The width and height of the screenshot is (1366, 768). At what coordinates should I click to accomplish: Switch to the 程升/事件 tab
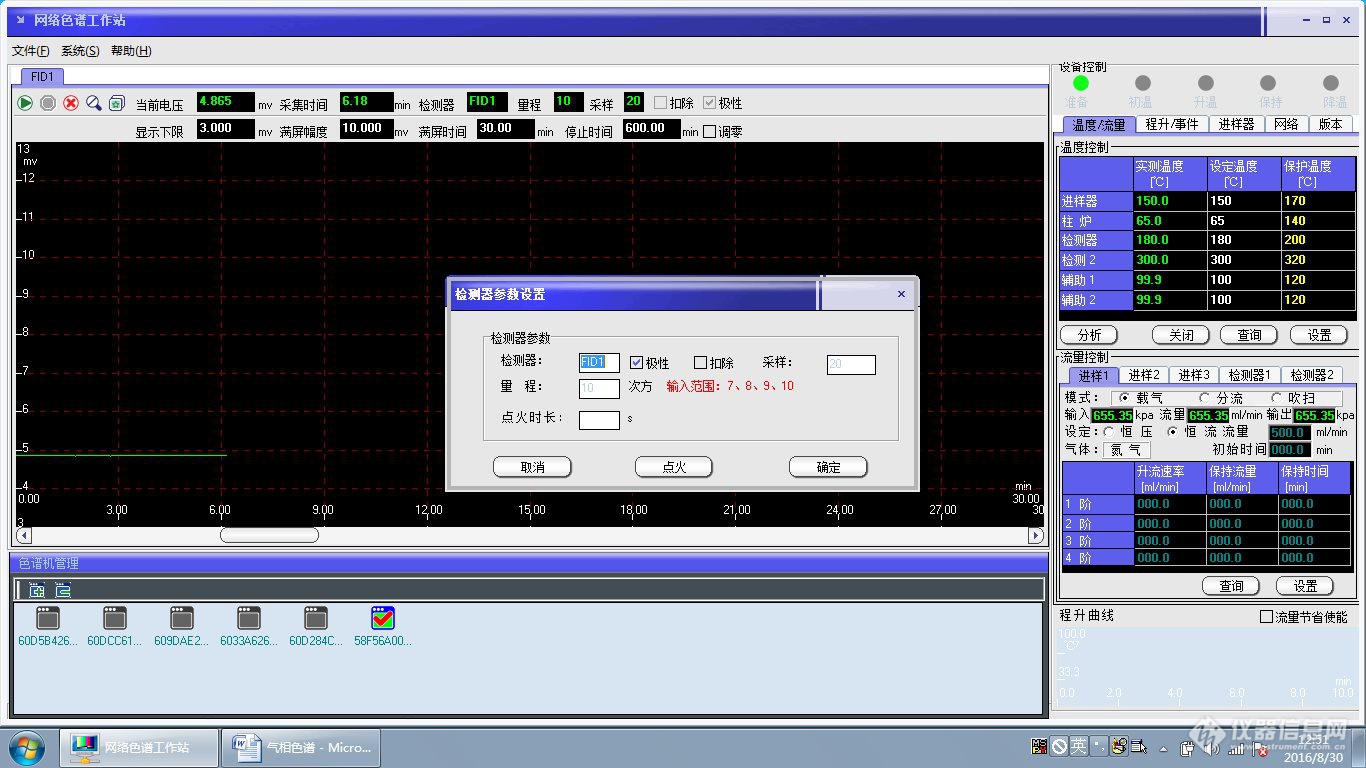click(1172, 125)
